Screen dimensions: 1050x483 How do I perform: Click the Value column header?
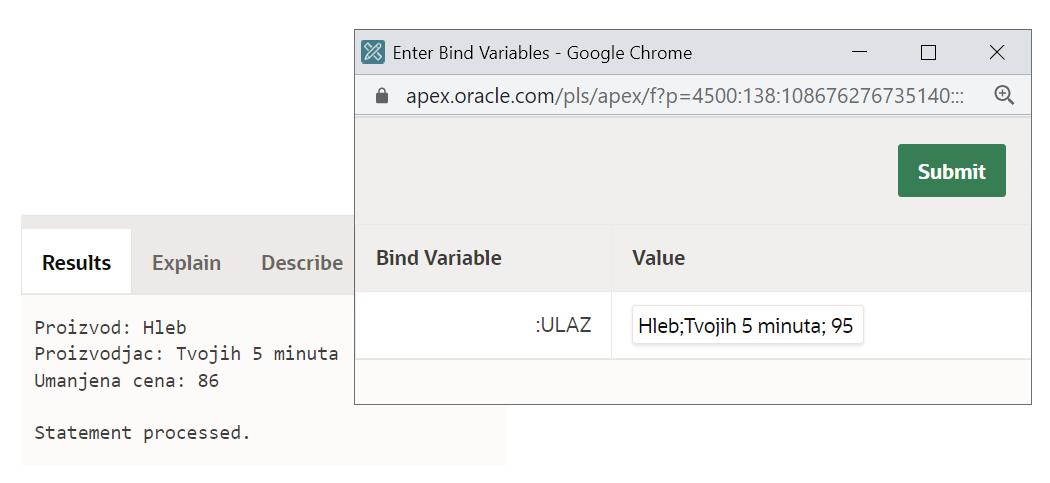click(658, 258)
